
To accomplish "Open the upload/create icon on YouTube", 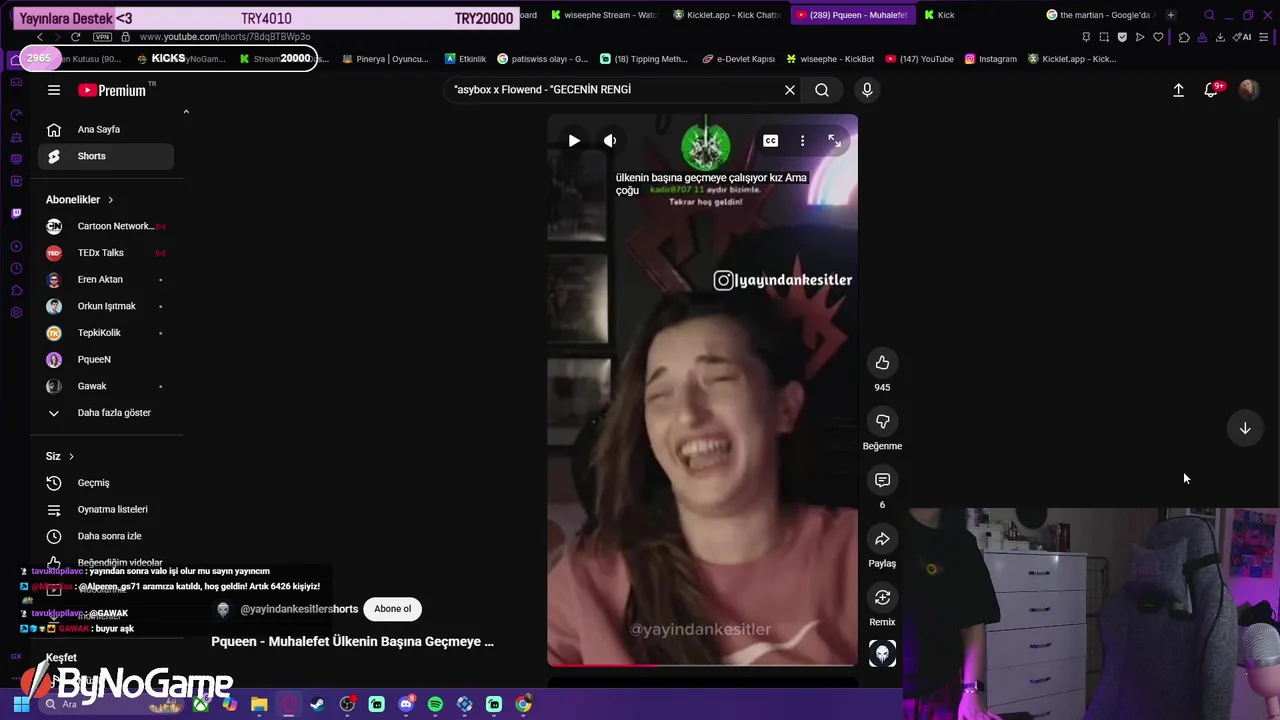I will coord(1178,90).
